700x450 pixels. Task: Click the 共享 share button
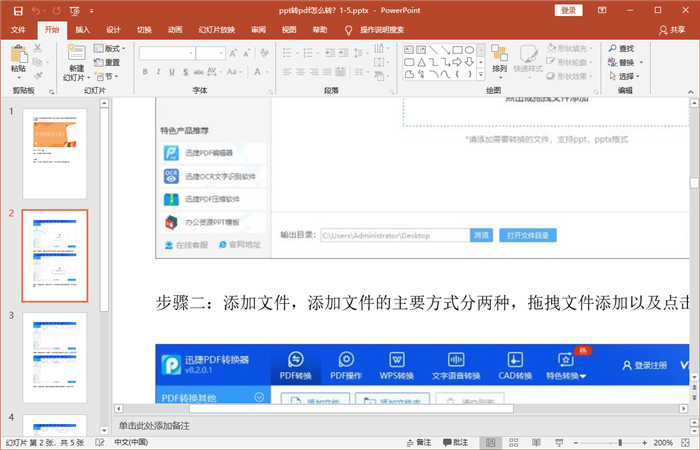pos(672,30)
